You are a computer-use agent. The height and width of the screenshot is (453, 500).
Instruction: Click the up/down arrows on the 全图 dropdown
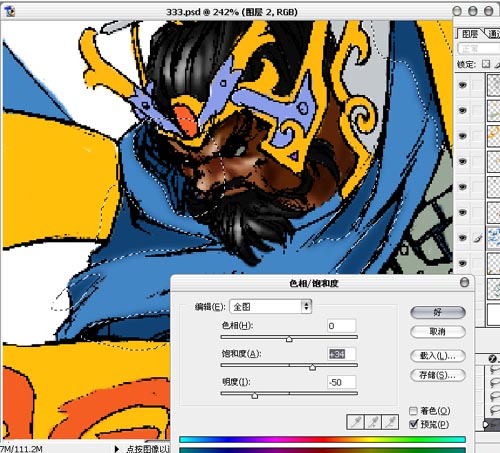coord(306,307)
